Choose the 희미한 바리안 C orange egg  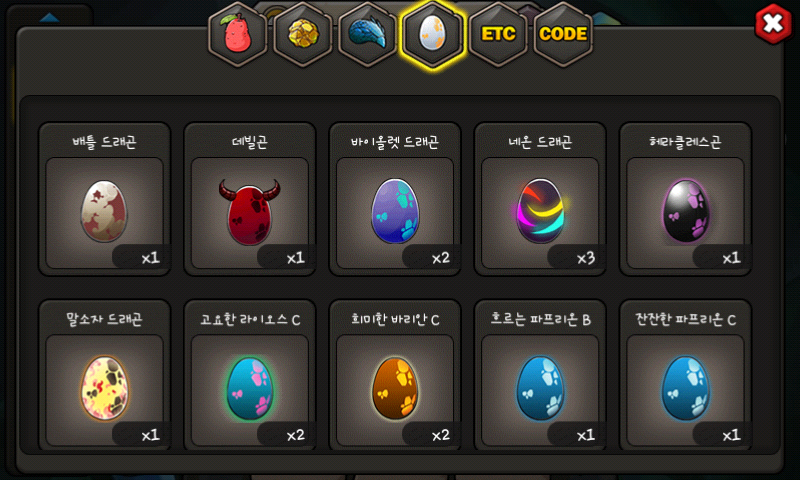tap(395, 388)
